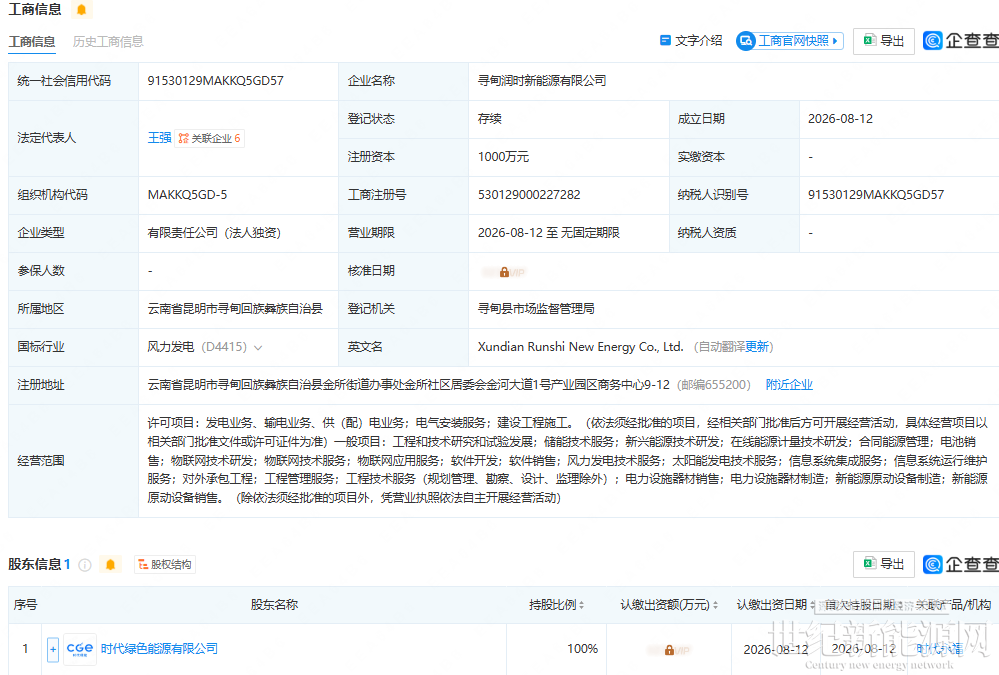Click bell icon in 股东信息 section
The height and width of the screenshot is (675, 999).
pyautogui.click(x=110, y=565)
